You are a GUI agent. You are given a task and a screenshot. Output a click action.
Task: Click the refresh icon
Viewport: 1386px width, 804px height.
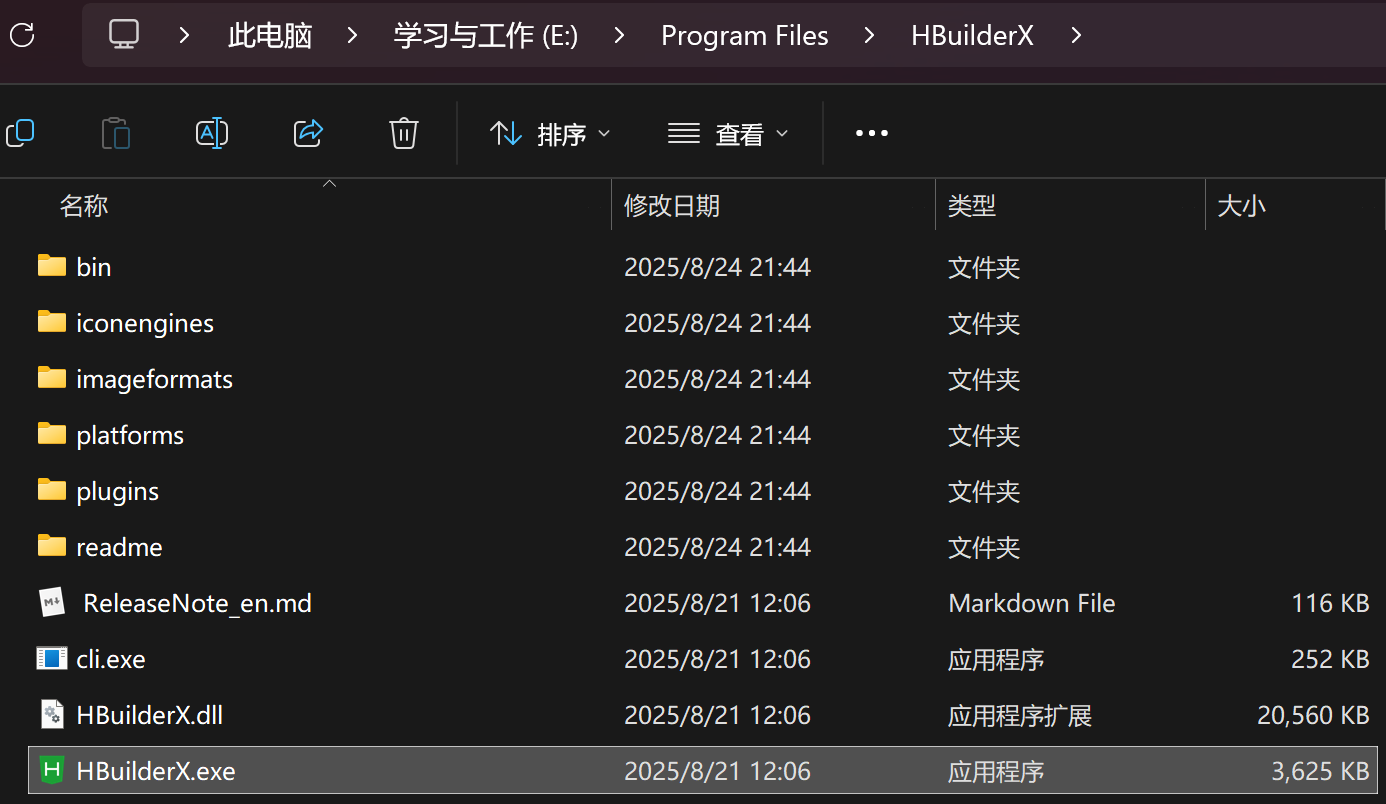click(22, 35)
